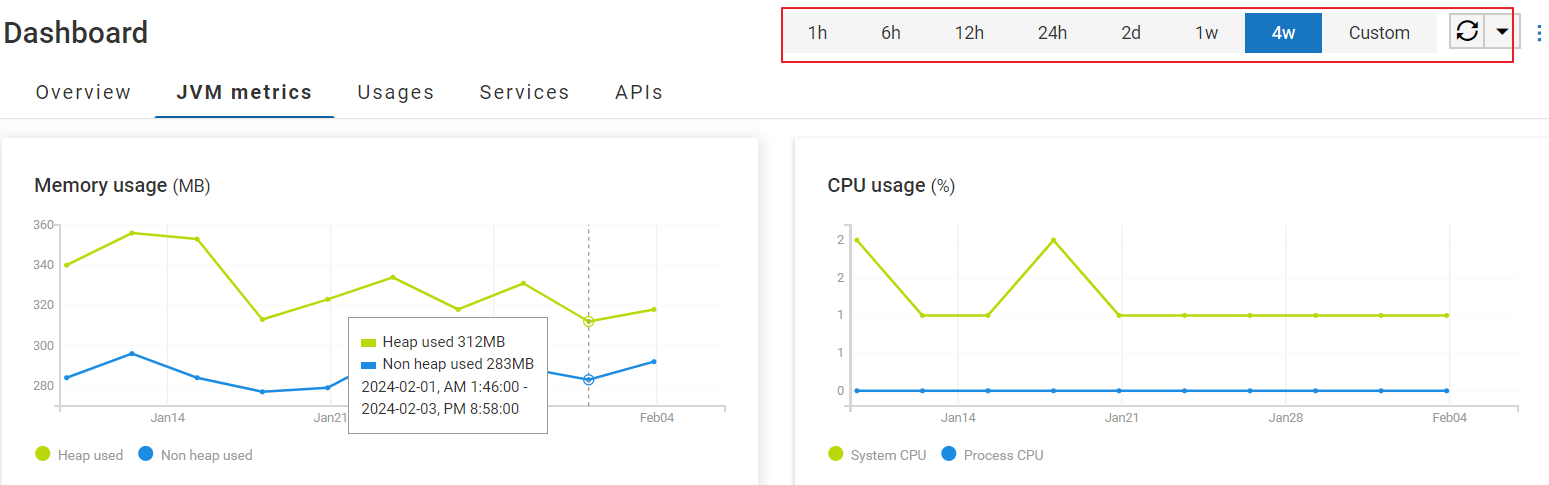Click highlighted heap data point on chart

click(588, 321)
